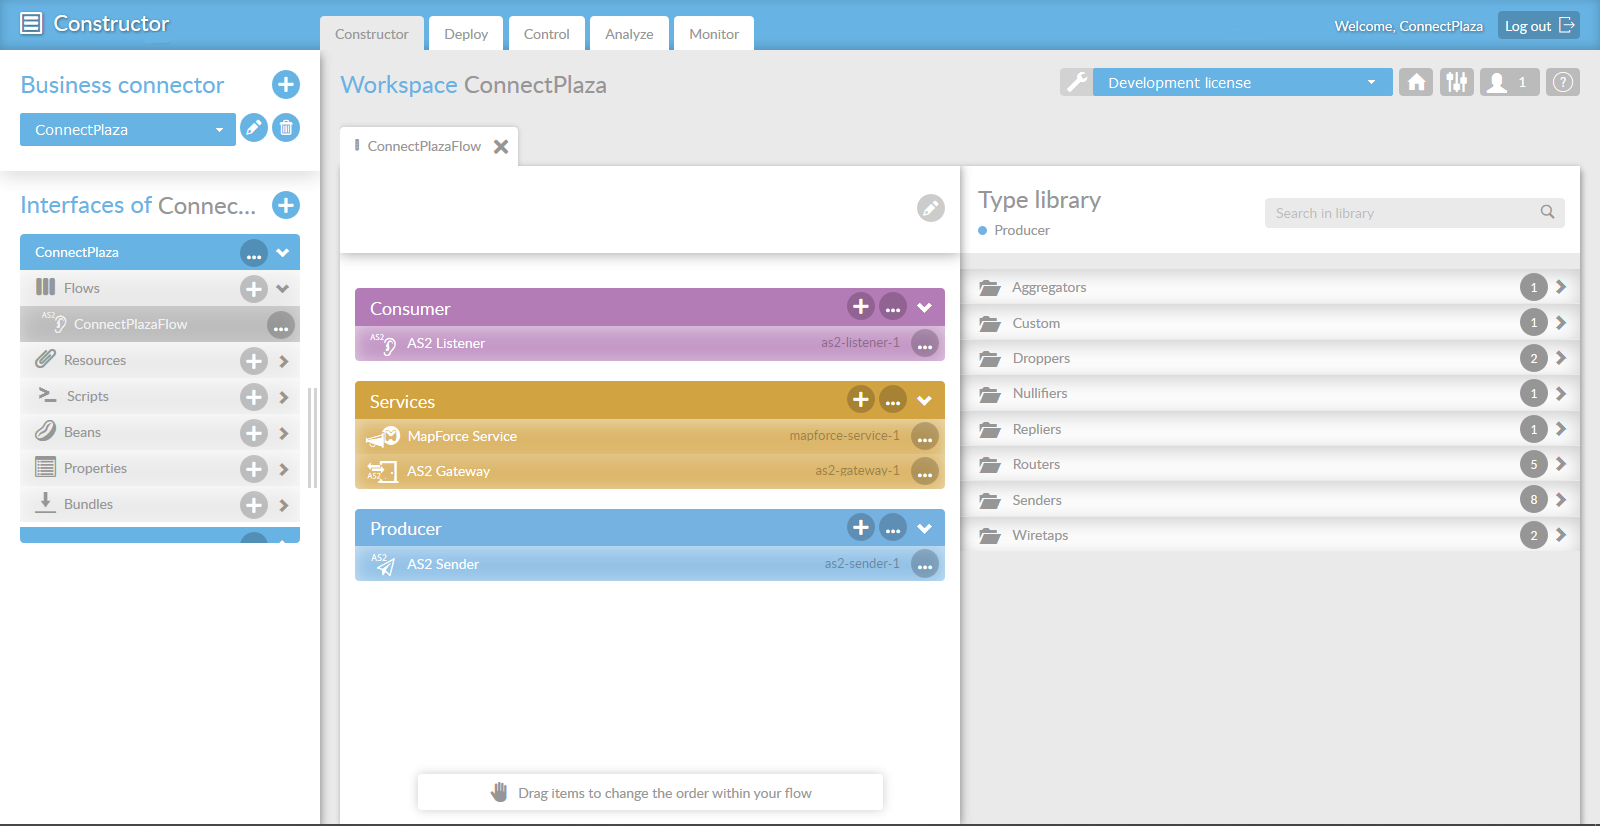
Task: Open options menu for ConnectPlaza interface
Action: pos(254,253)
